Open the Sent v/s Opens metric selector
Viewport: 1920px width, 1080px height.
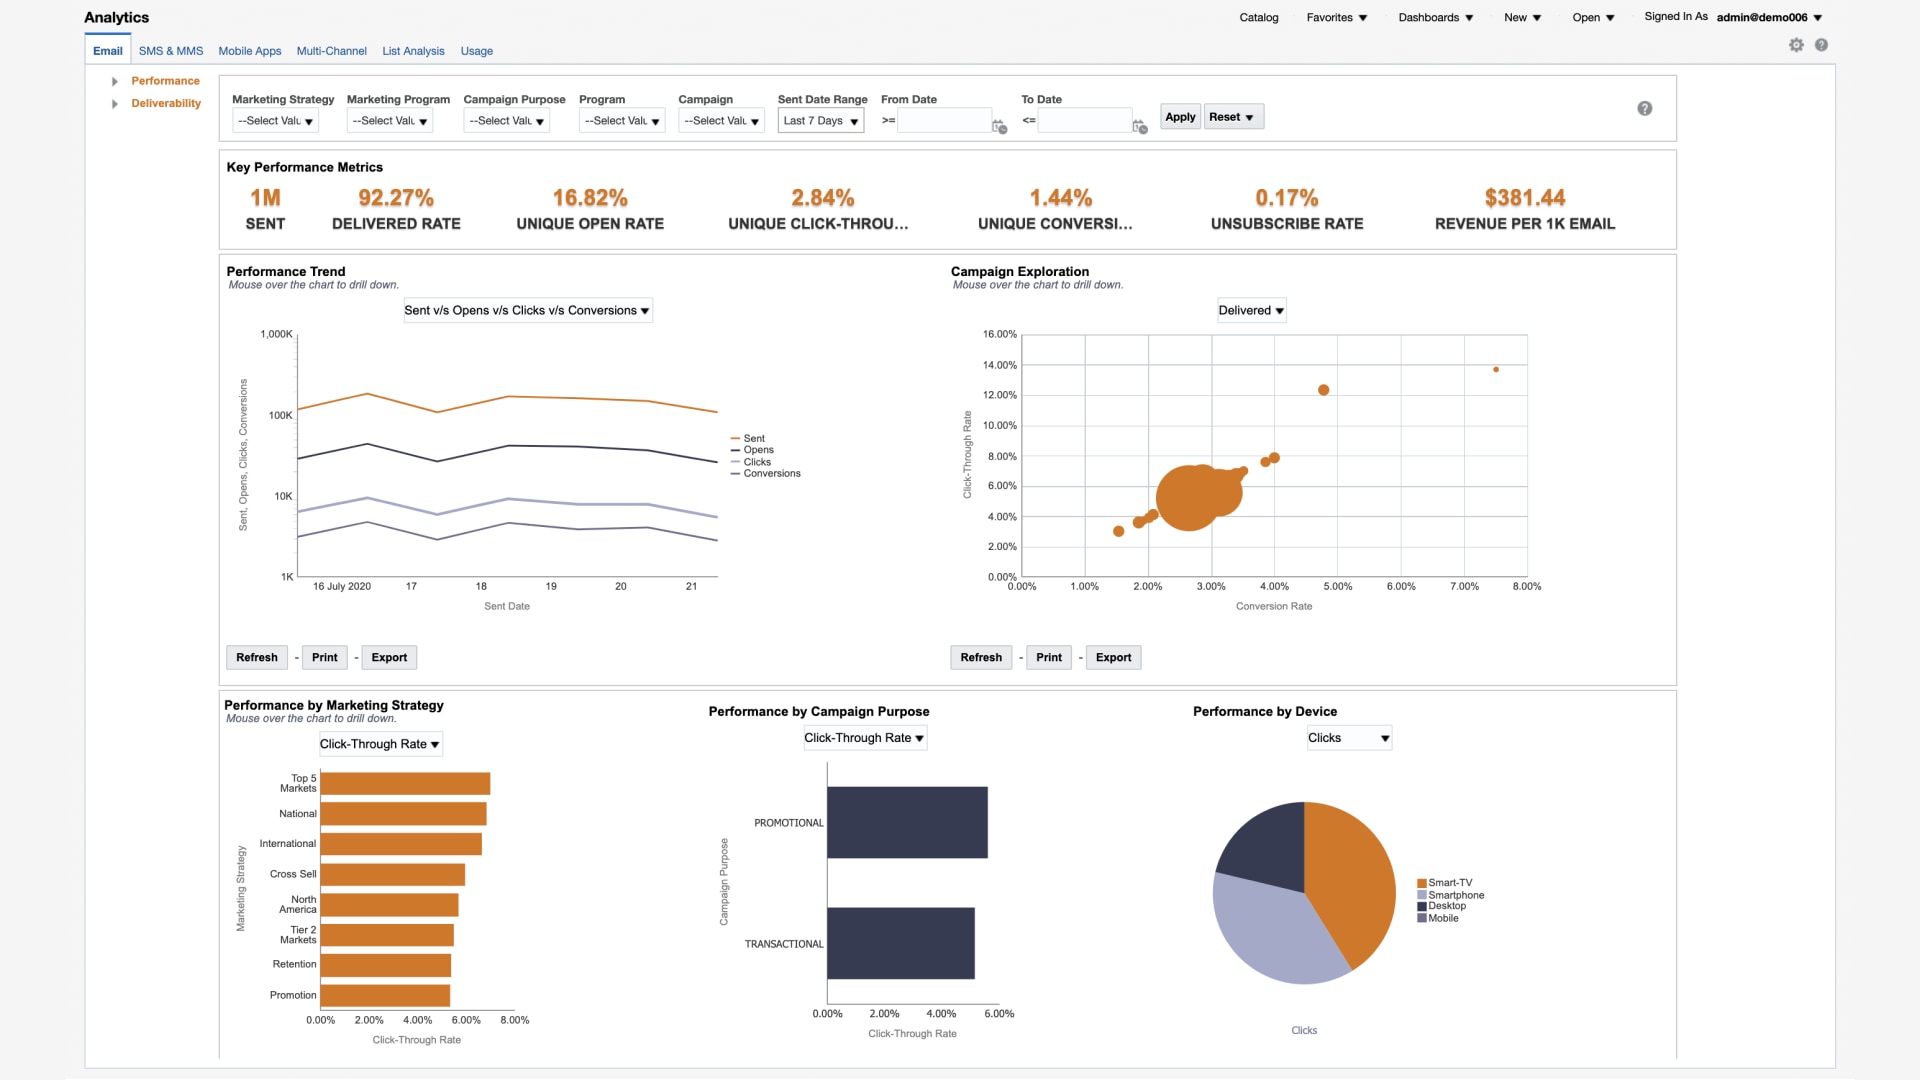pyautogui.click(x=527, y=310)
